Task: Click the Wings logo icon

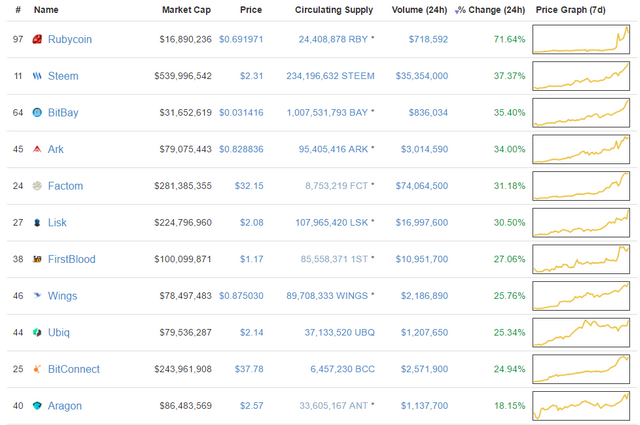Action: pyautogui.click(x=37, y=296)
